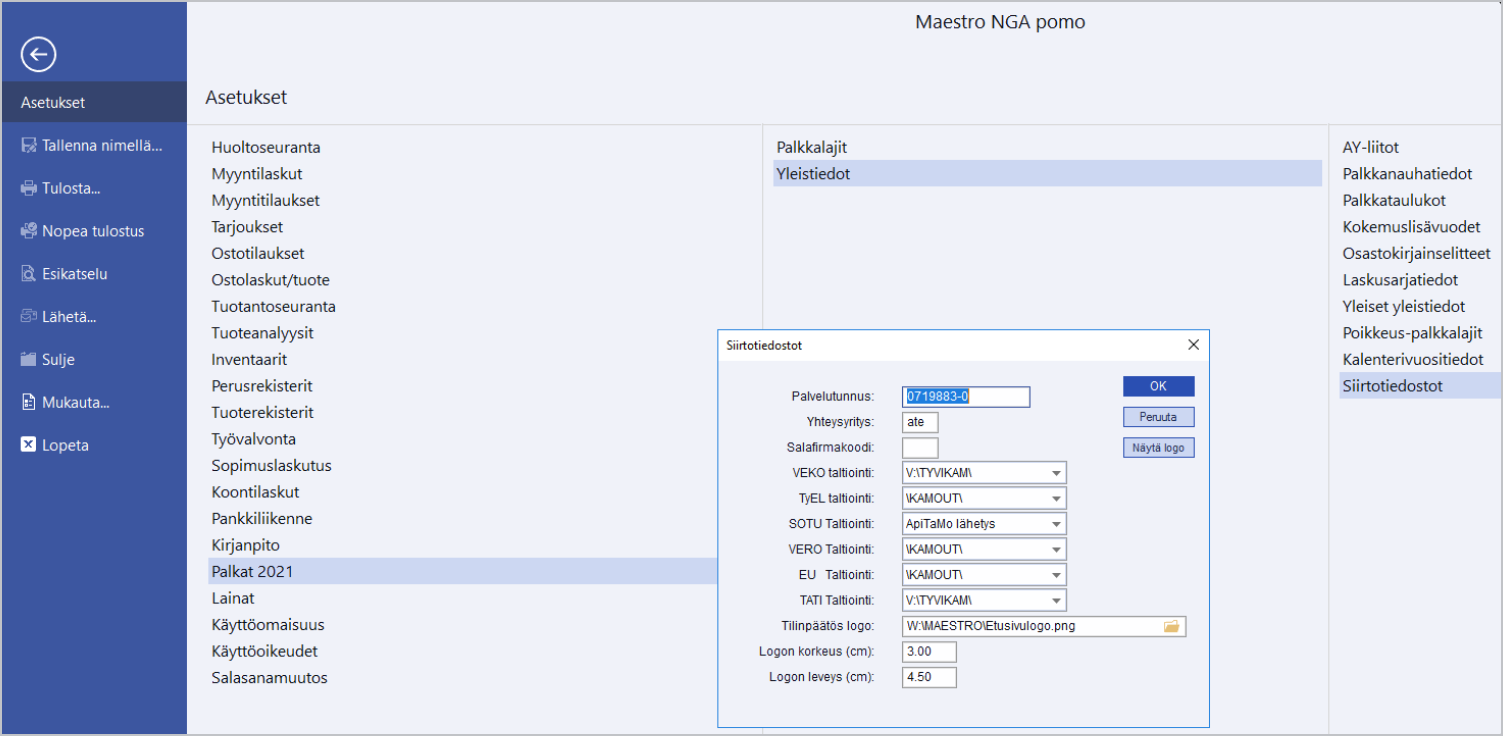This screenshot has width=1503, height=736.
Task: Close the Siirtotiedostot dialog
Action: tap(1192, 345)
